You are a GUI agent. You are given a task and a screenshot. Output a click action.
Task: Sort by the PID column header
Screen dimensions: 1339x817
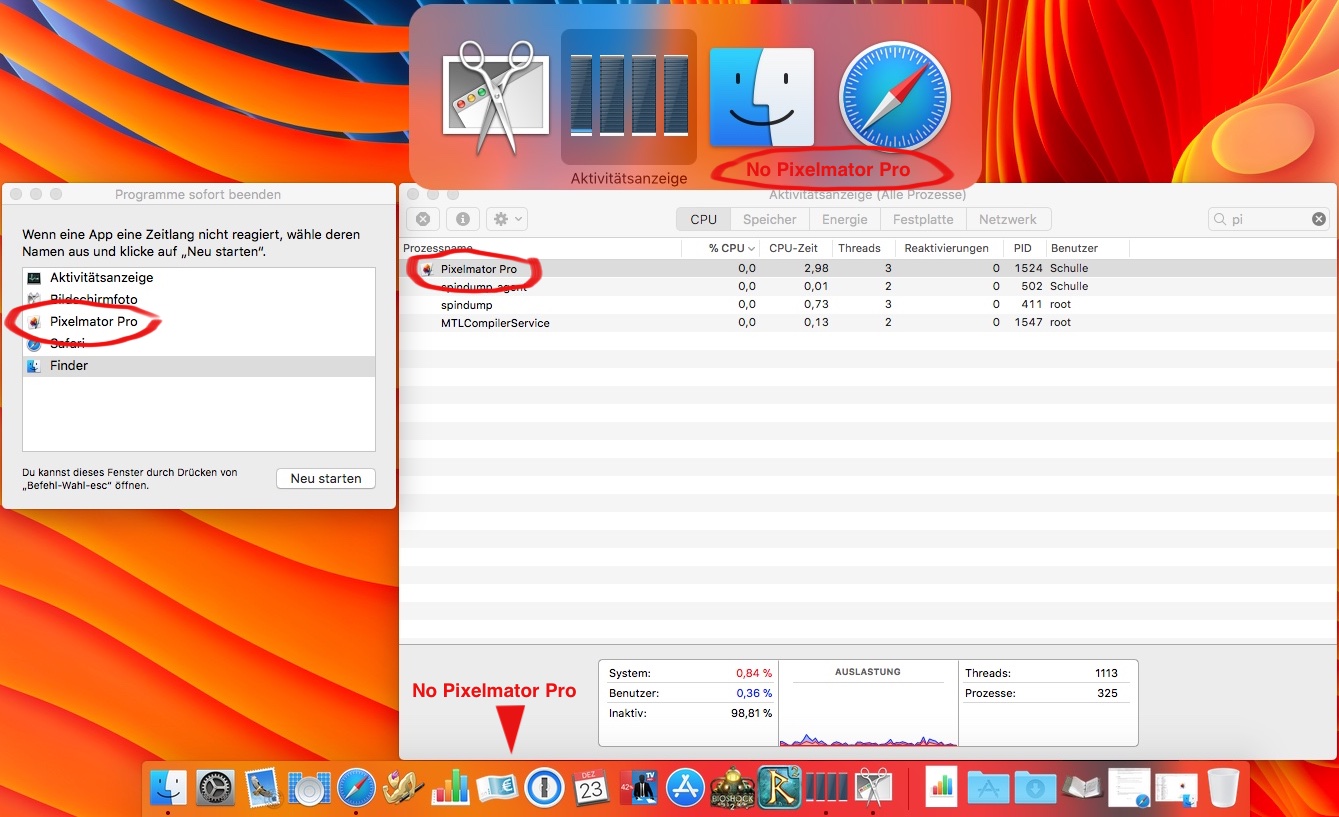pyautogui.click(x=1023, y=248)
